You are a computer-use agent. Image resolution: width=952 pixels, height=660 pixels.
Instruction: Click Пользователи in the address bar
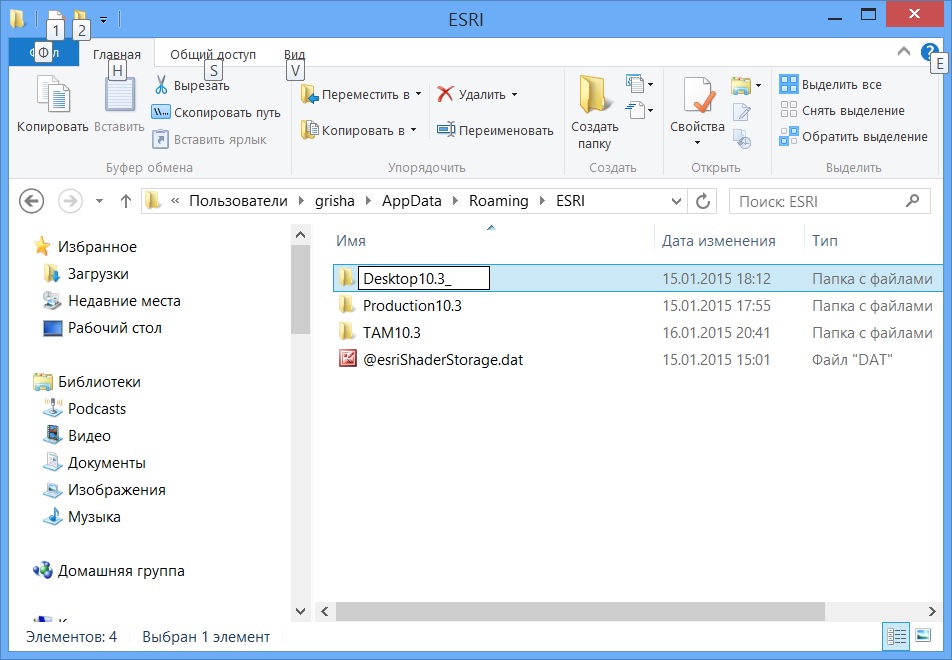click(x=238, y=201)
